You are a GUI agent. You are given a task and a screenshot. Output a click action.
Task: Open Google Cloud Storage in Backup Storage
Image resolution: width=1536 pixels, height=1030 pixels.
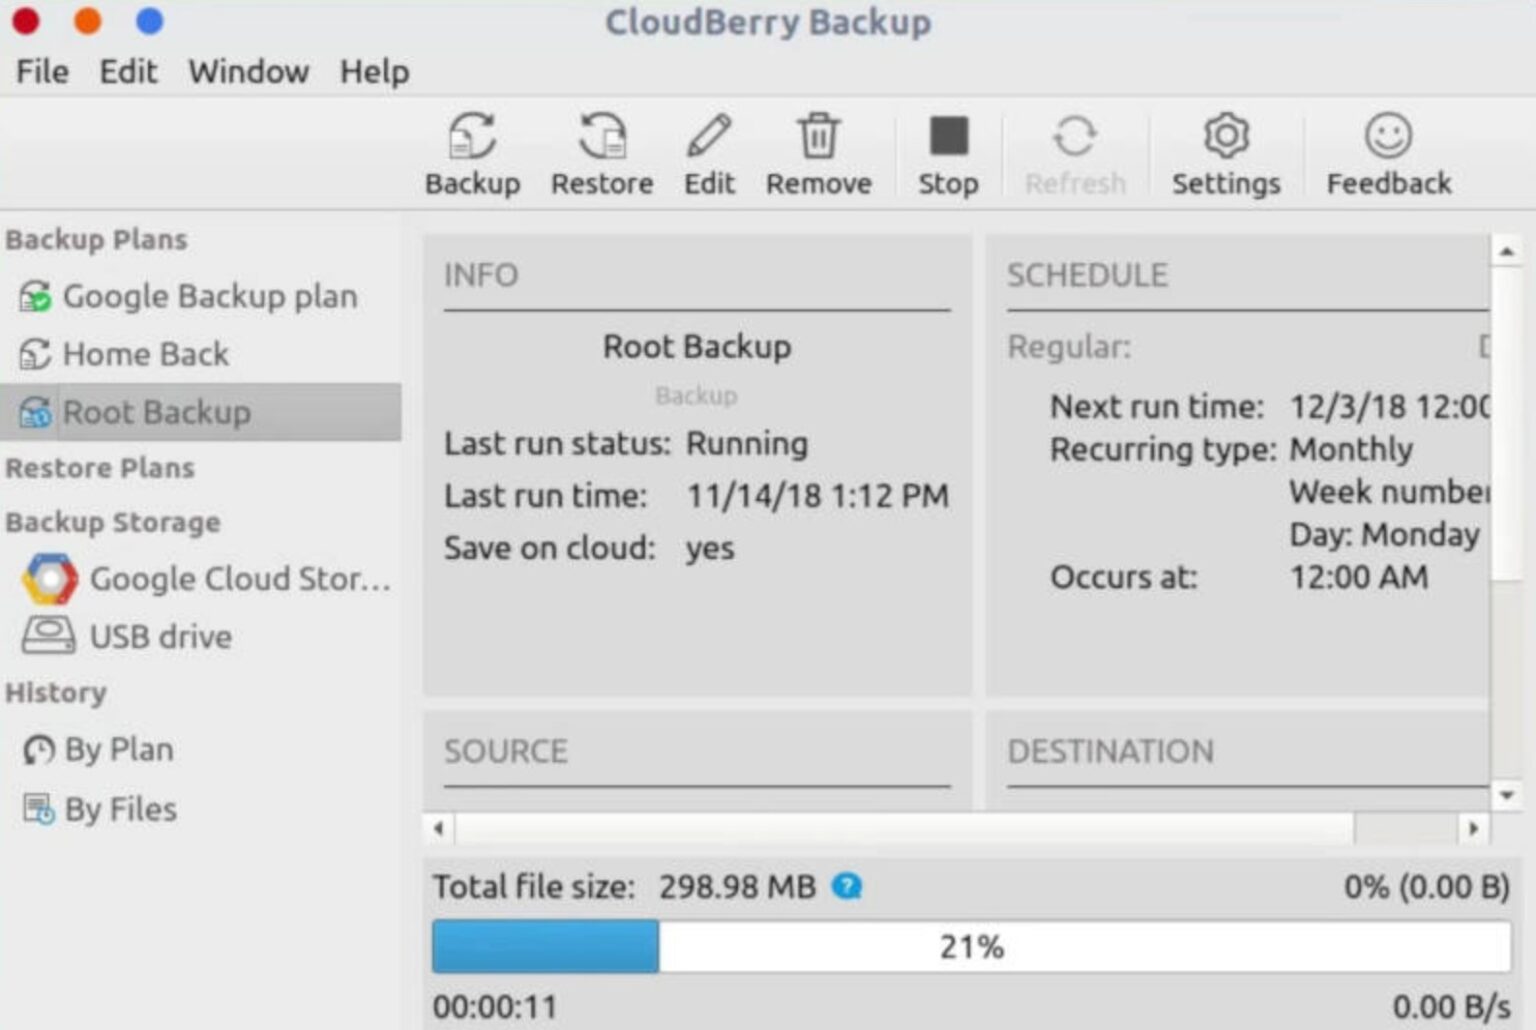point(205,579)
